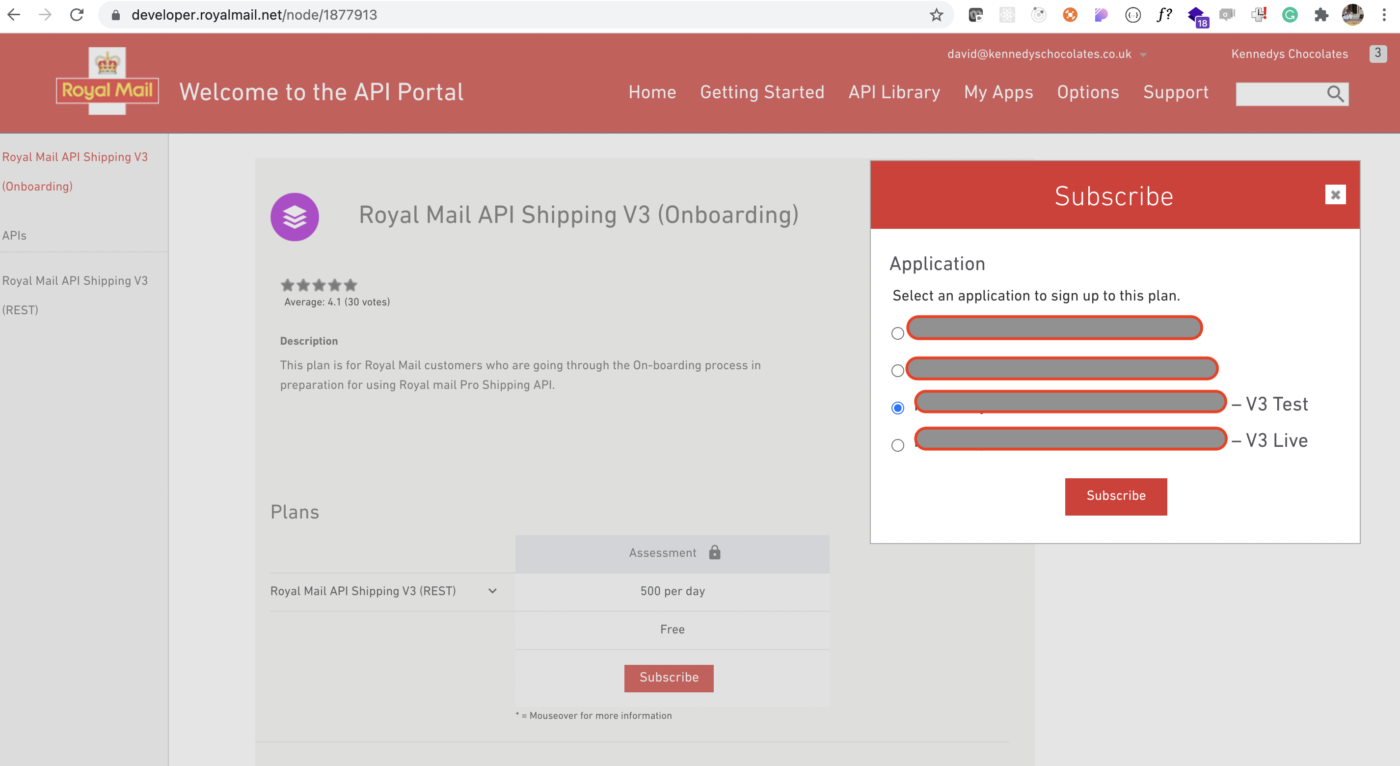Click the APIs sidebar heading
This screenshot has width=1400, height=766.
14,236
